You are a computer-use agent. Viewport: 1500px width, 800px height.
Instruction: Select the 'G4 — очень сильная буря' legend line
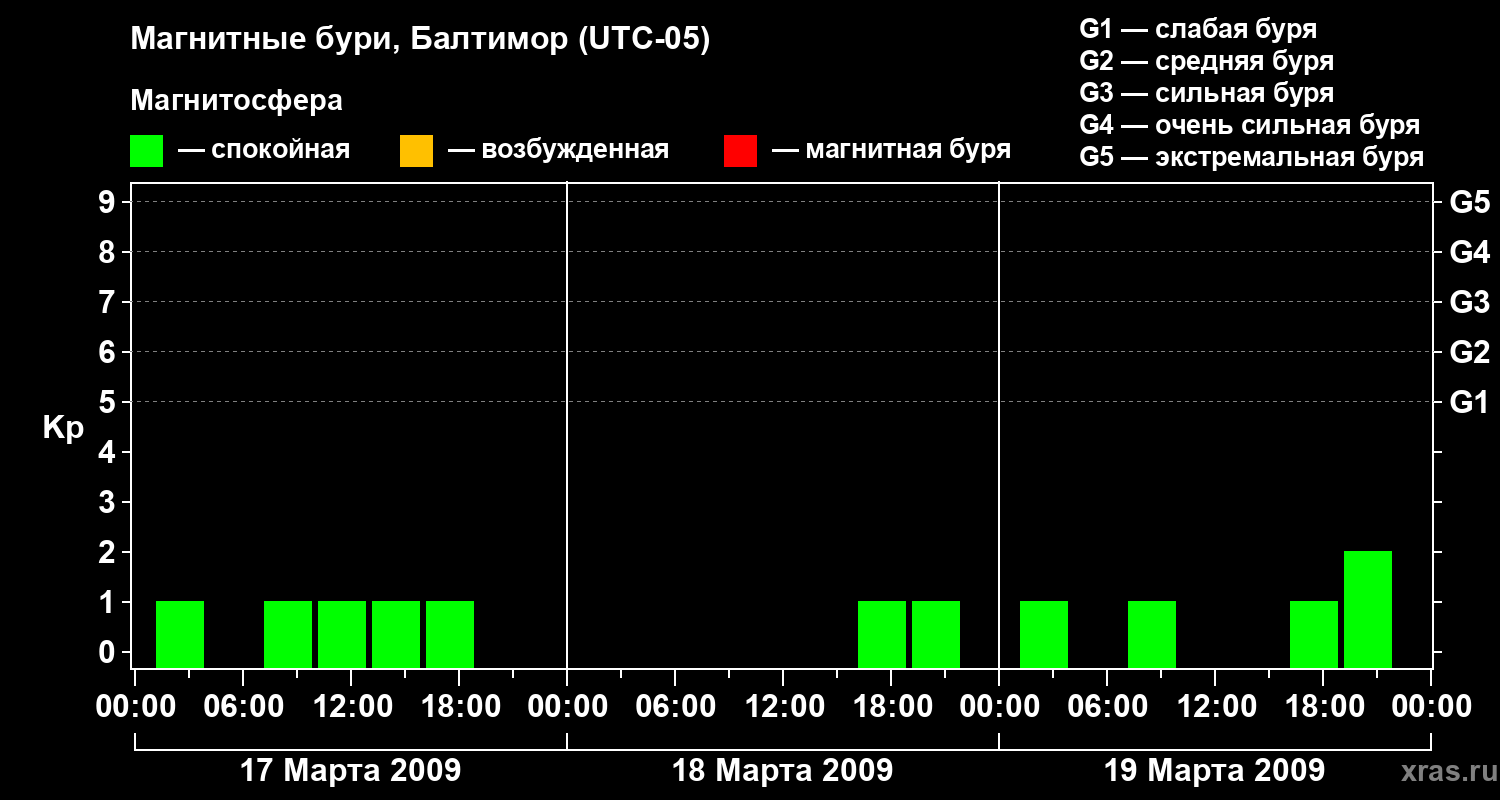(x=1250, y=125)
